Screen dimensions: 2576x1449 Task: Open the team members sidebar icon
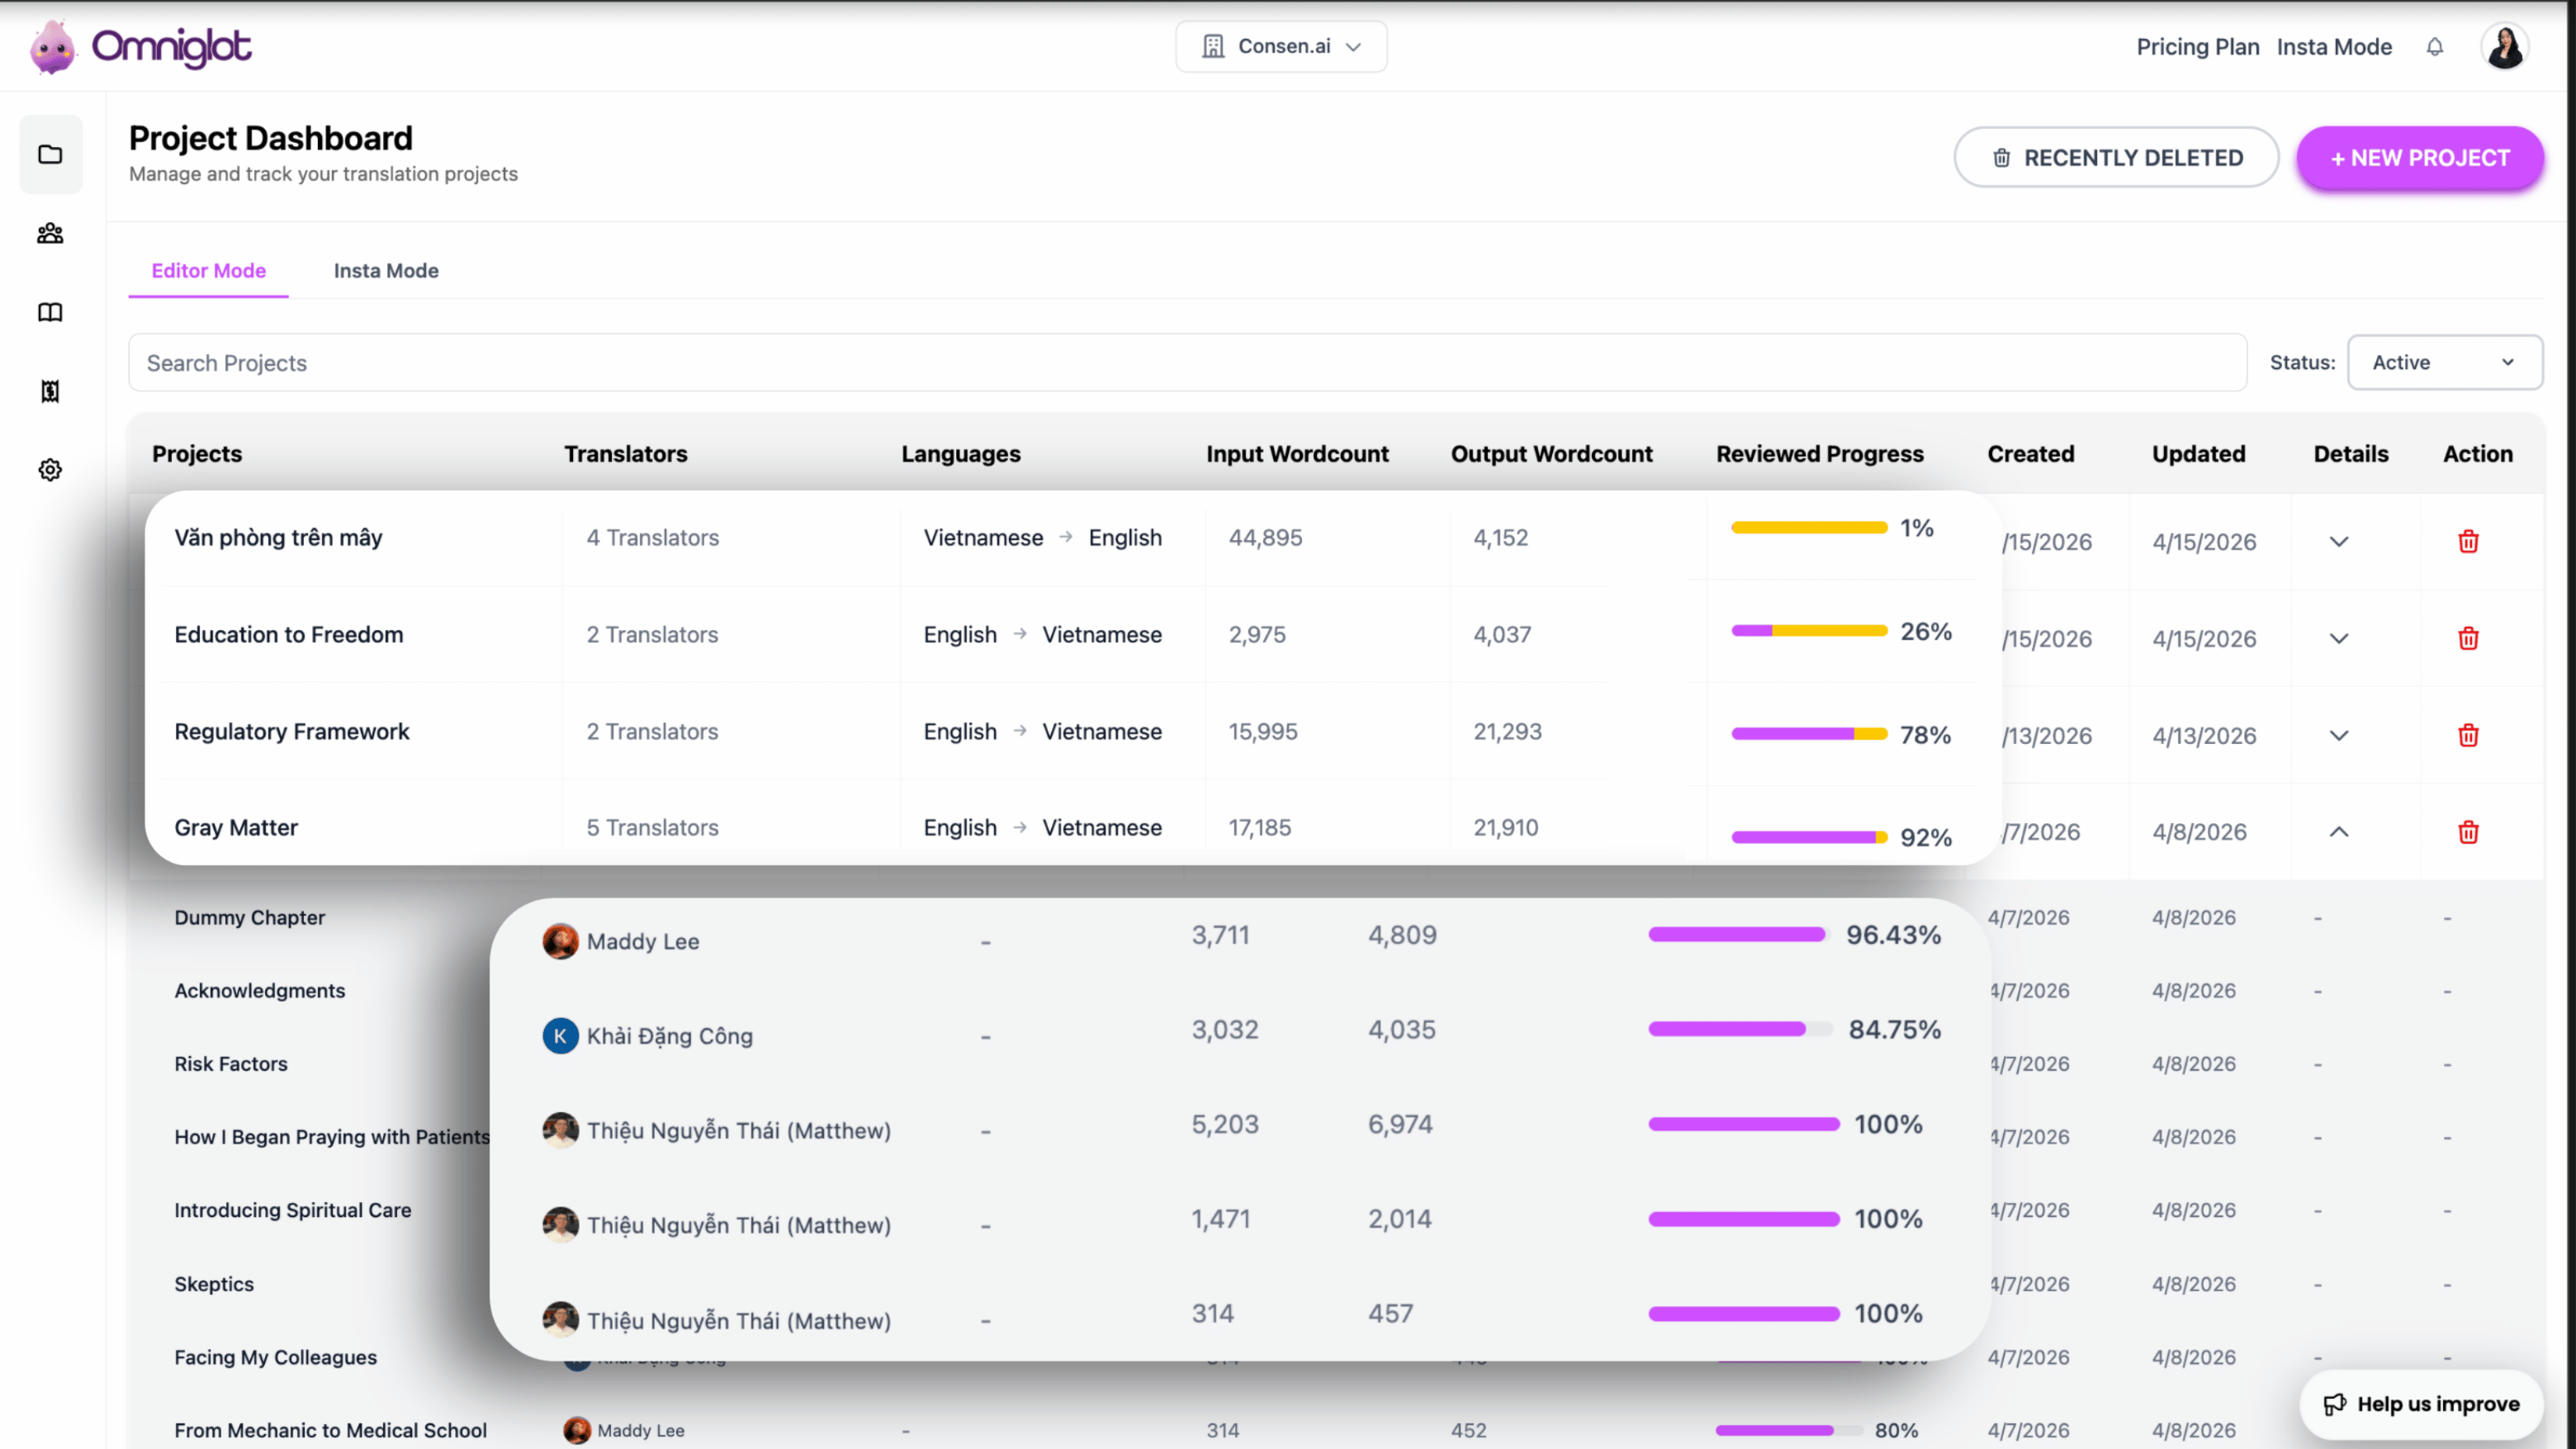tap(50, 233)
